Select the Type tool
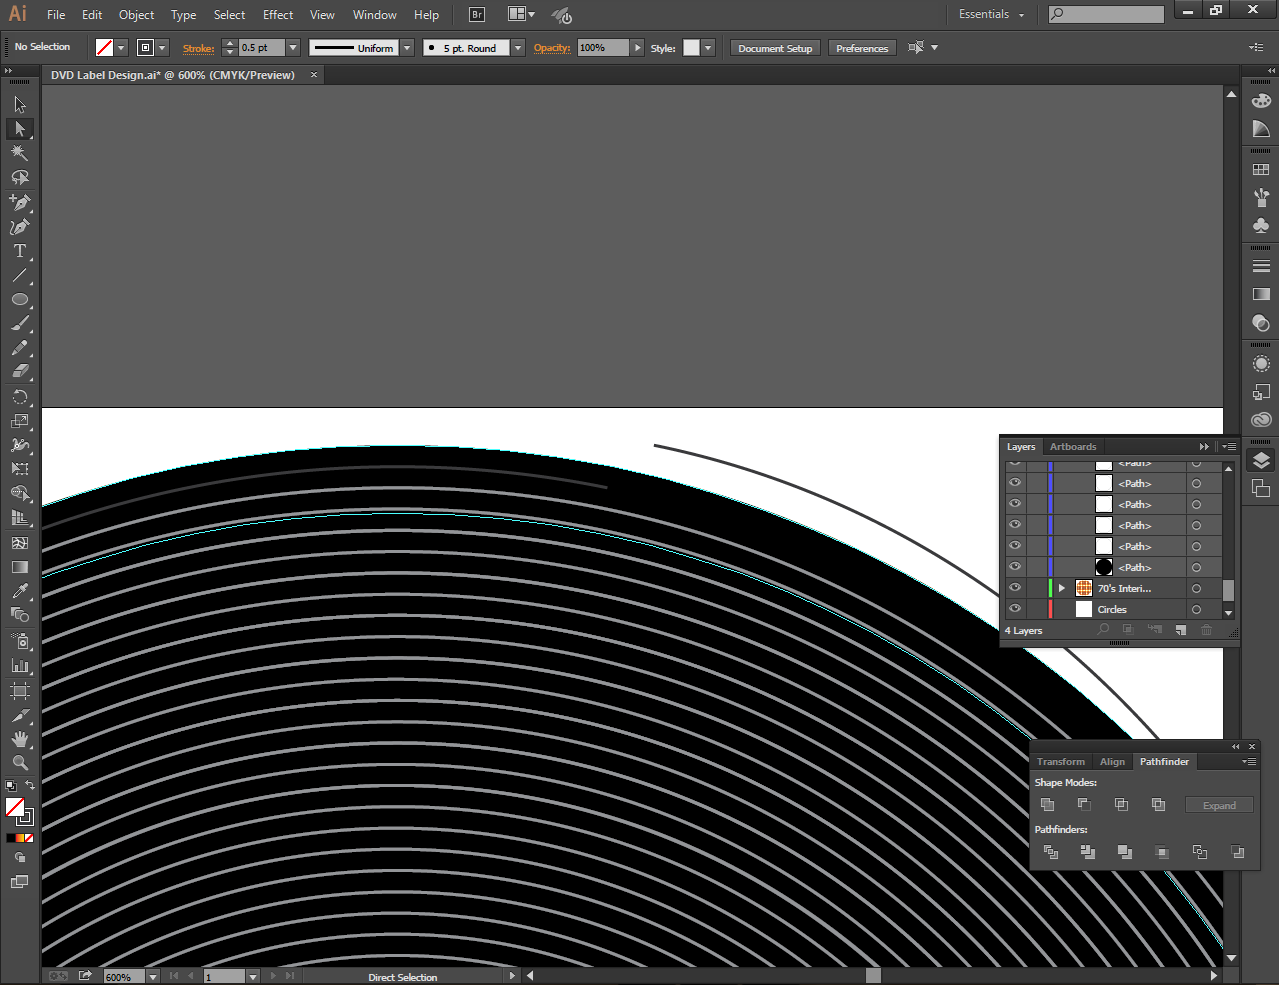1279x985 pixels. point(20,251)
